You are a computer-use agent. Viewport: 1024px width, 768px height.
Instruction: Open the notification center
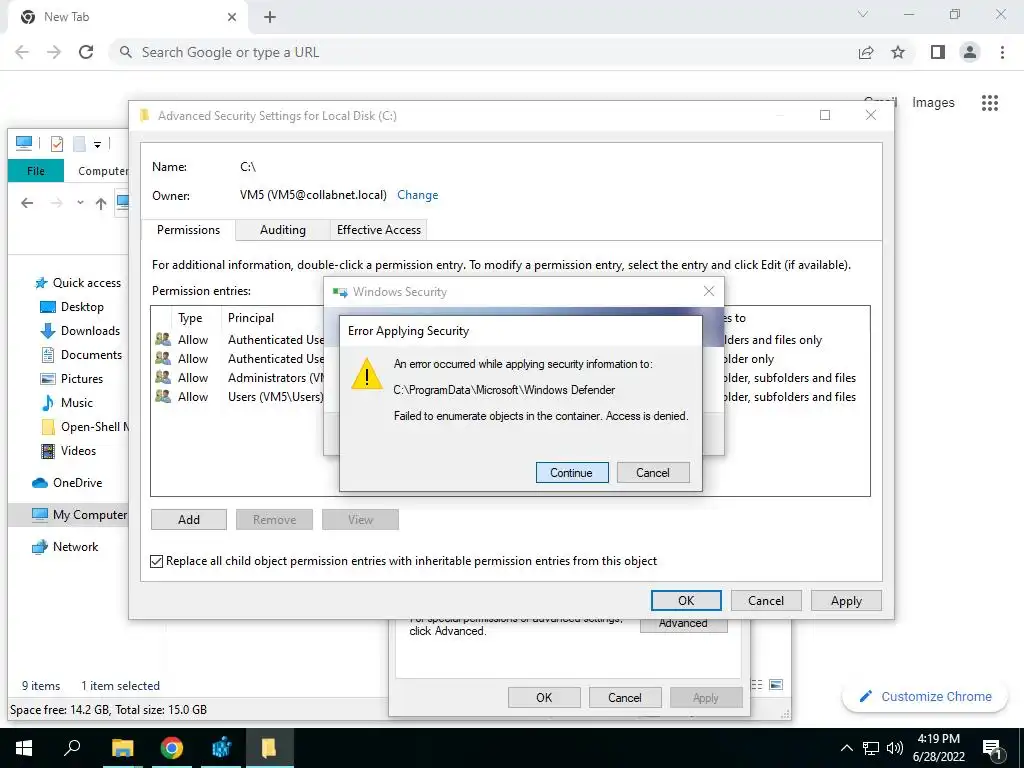tap(992, 749)
